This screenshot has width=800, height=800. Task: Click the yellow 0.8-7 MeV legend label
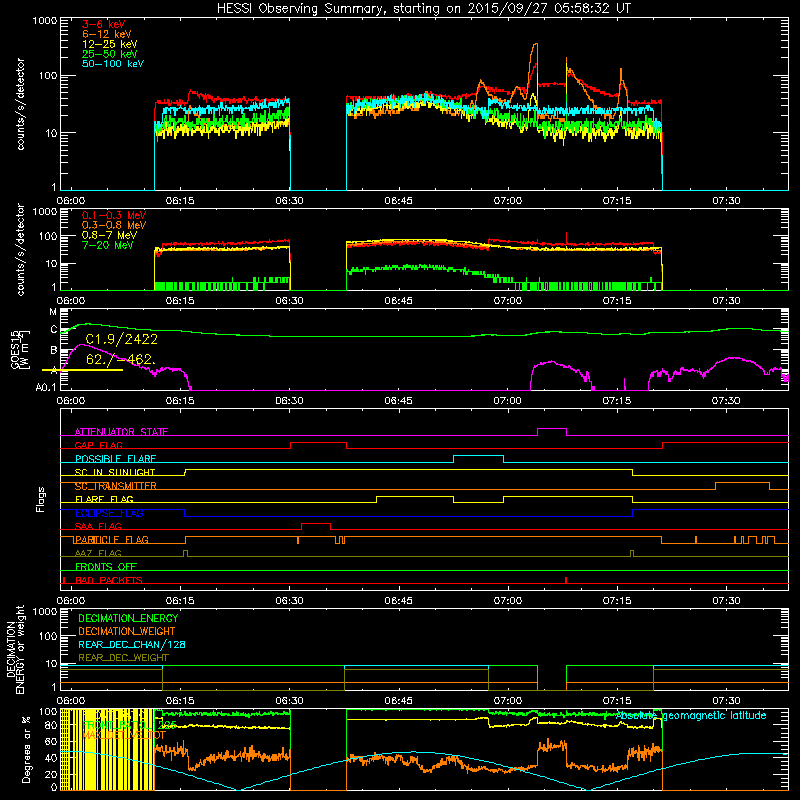pyautogui.click(x=109, y=235)
